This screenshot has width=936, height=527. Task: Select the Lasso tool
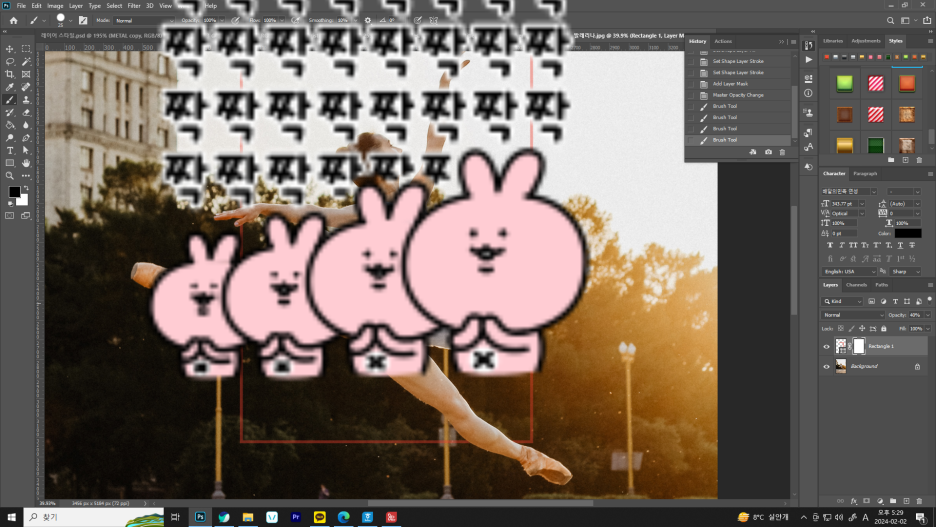tap(10, 61)
